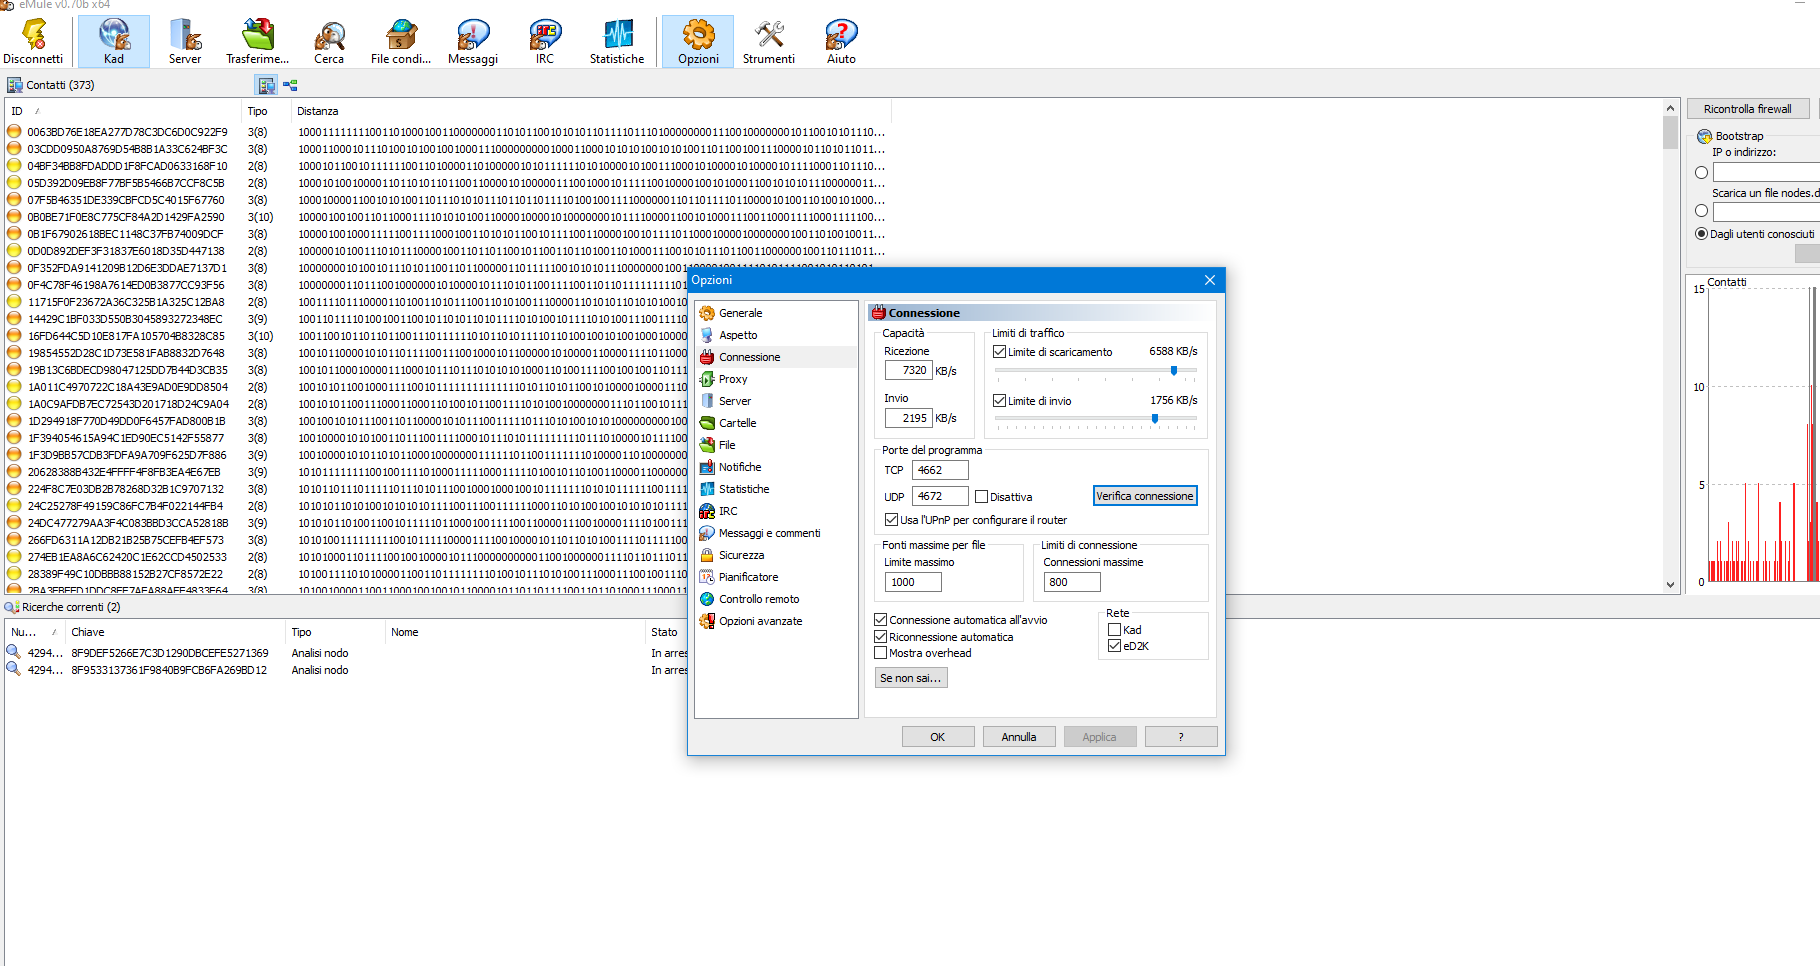
Task: Click Ricontrolla firewall button
Action: coord(1747,109)
